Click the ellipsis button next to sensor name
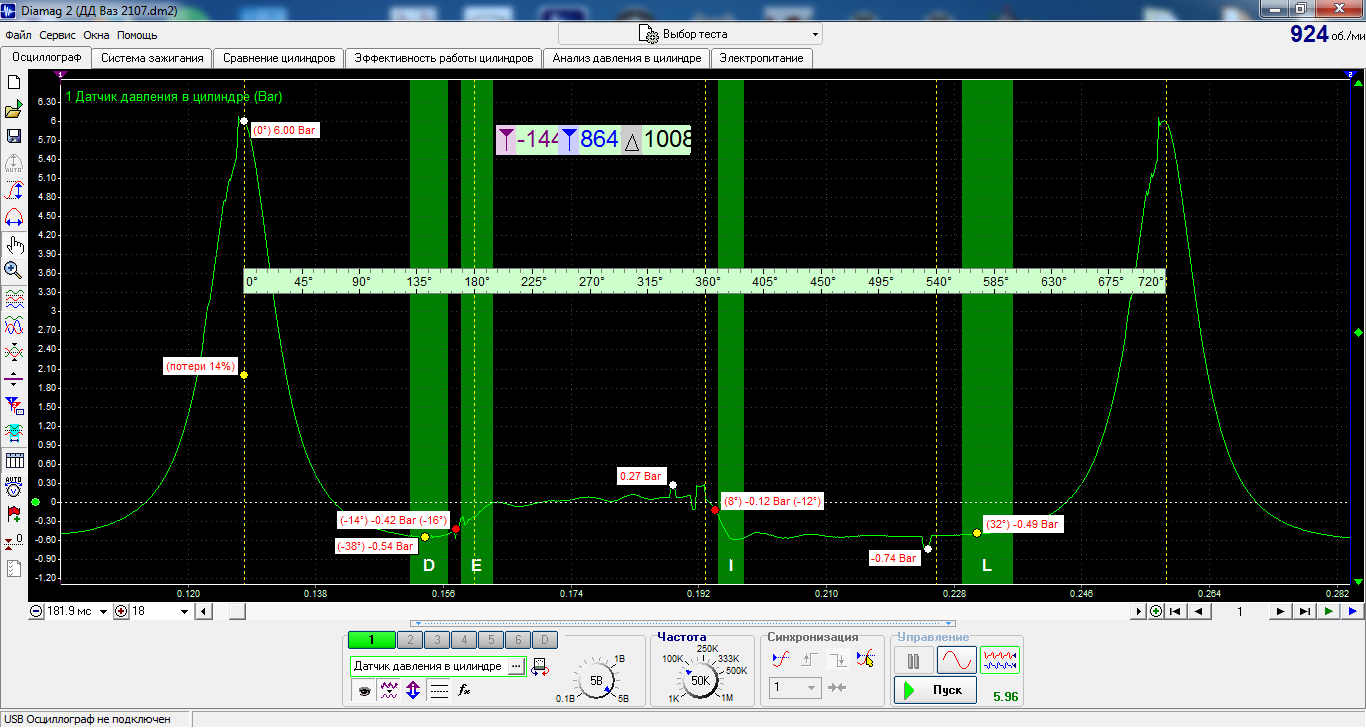The width and height of the screenshot is (1366, 728). pos(516,666)
